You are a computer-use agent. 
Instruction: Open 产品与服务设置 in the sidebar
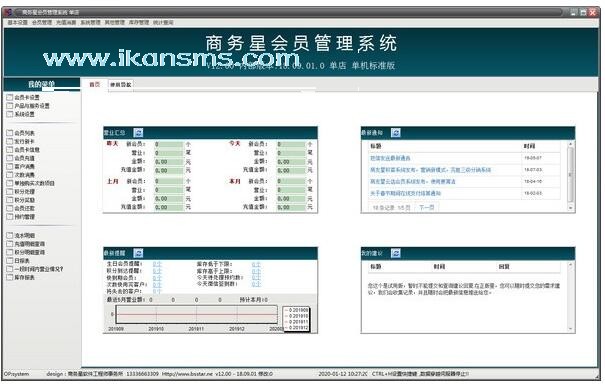coord(28,106)
